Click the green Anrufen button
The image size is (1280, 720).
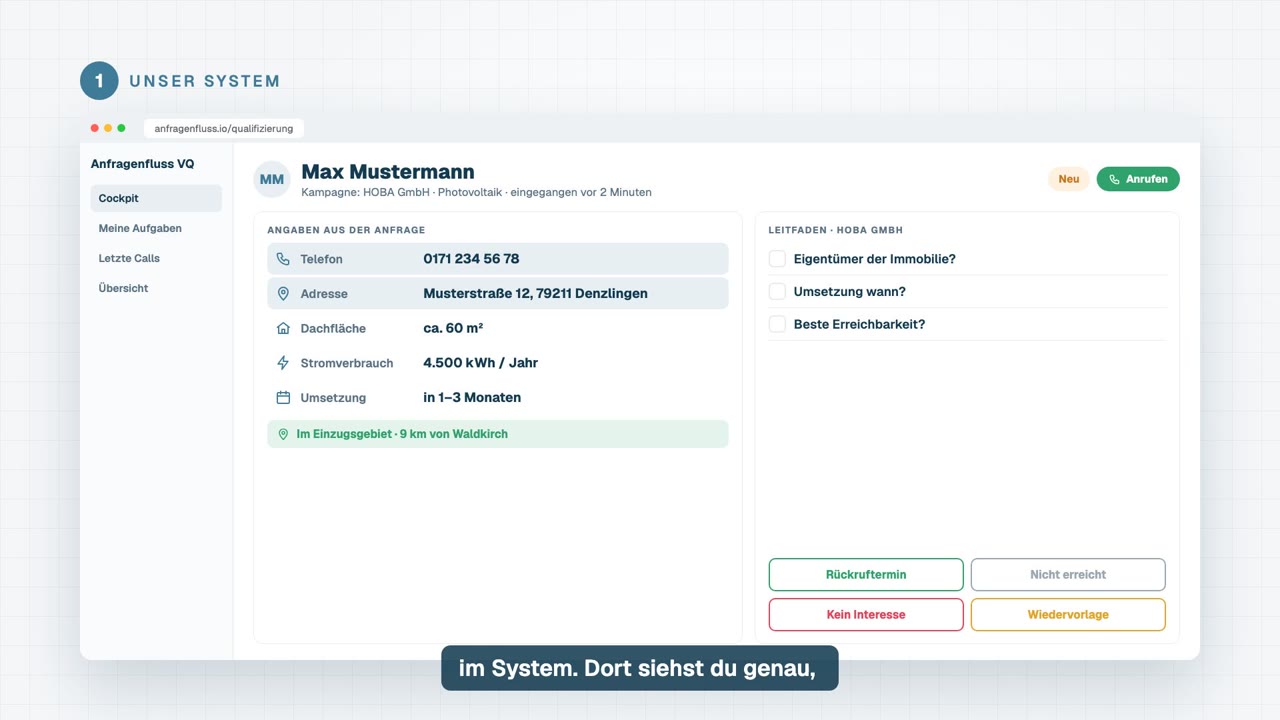[1138, 179]
